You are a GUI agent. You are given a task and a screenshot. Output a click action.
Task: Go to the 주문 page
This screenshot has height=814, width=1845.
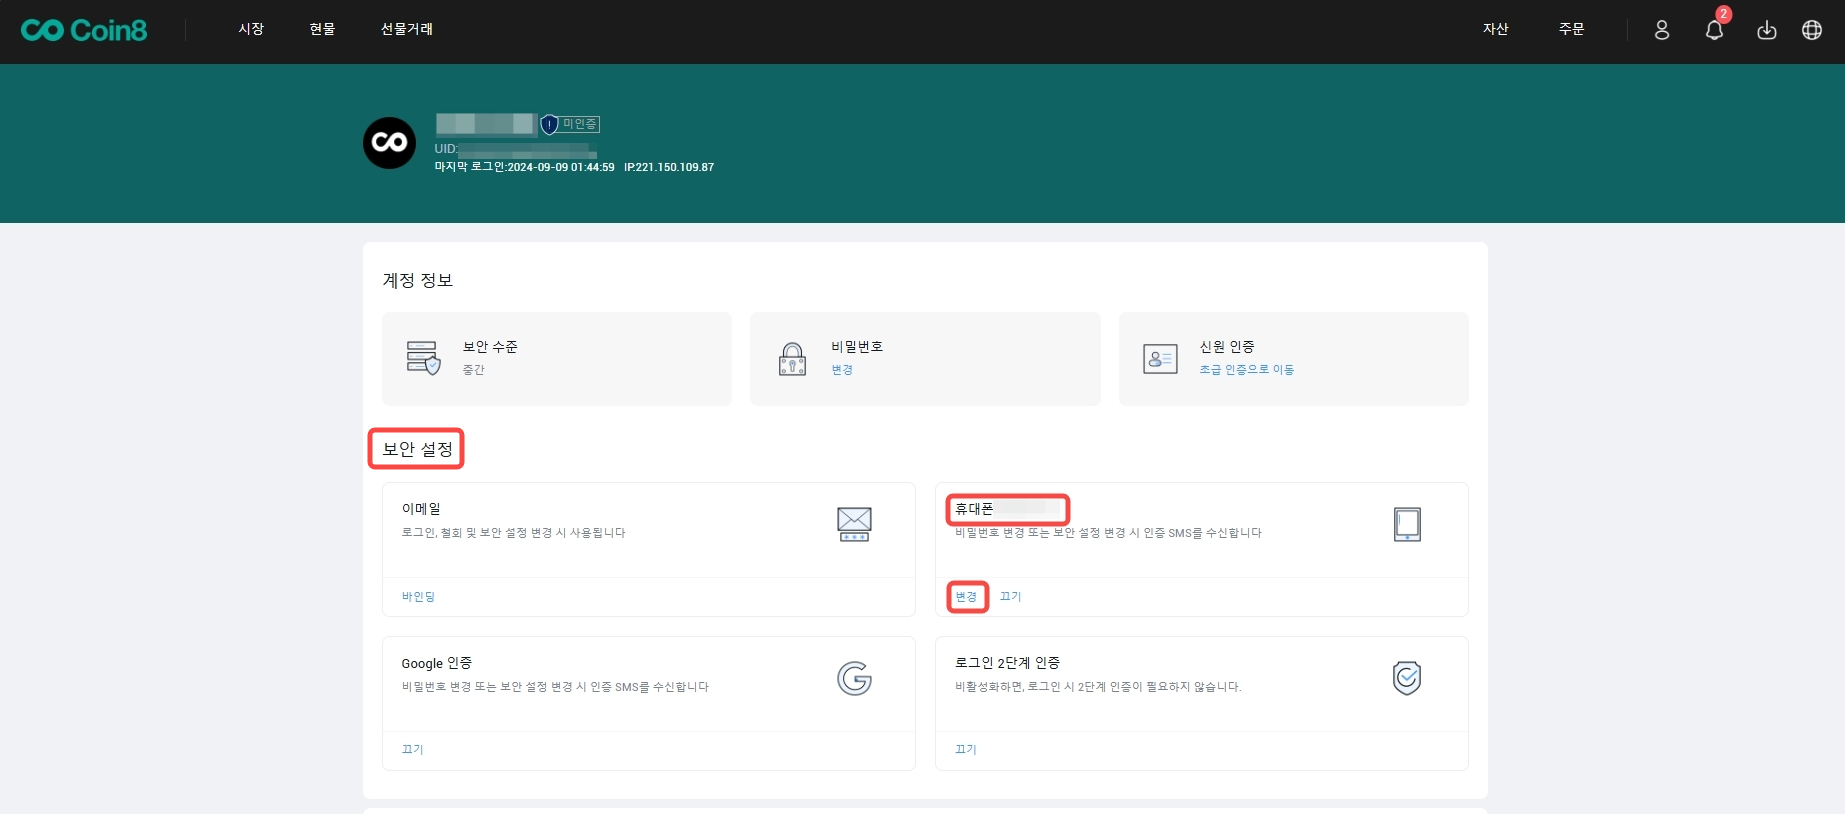pyautogui.click(x=1571, y=29)
